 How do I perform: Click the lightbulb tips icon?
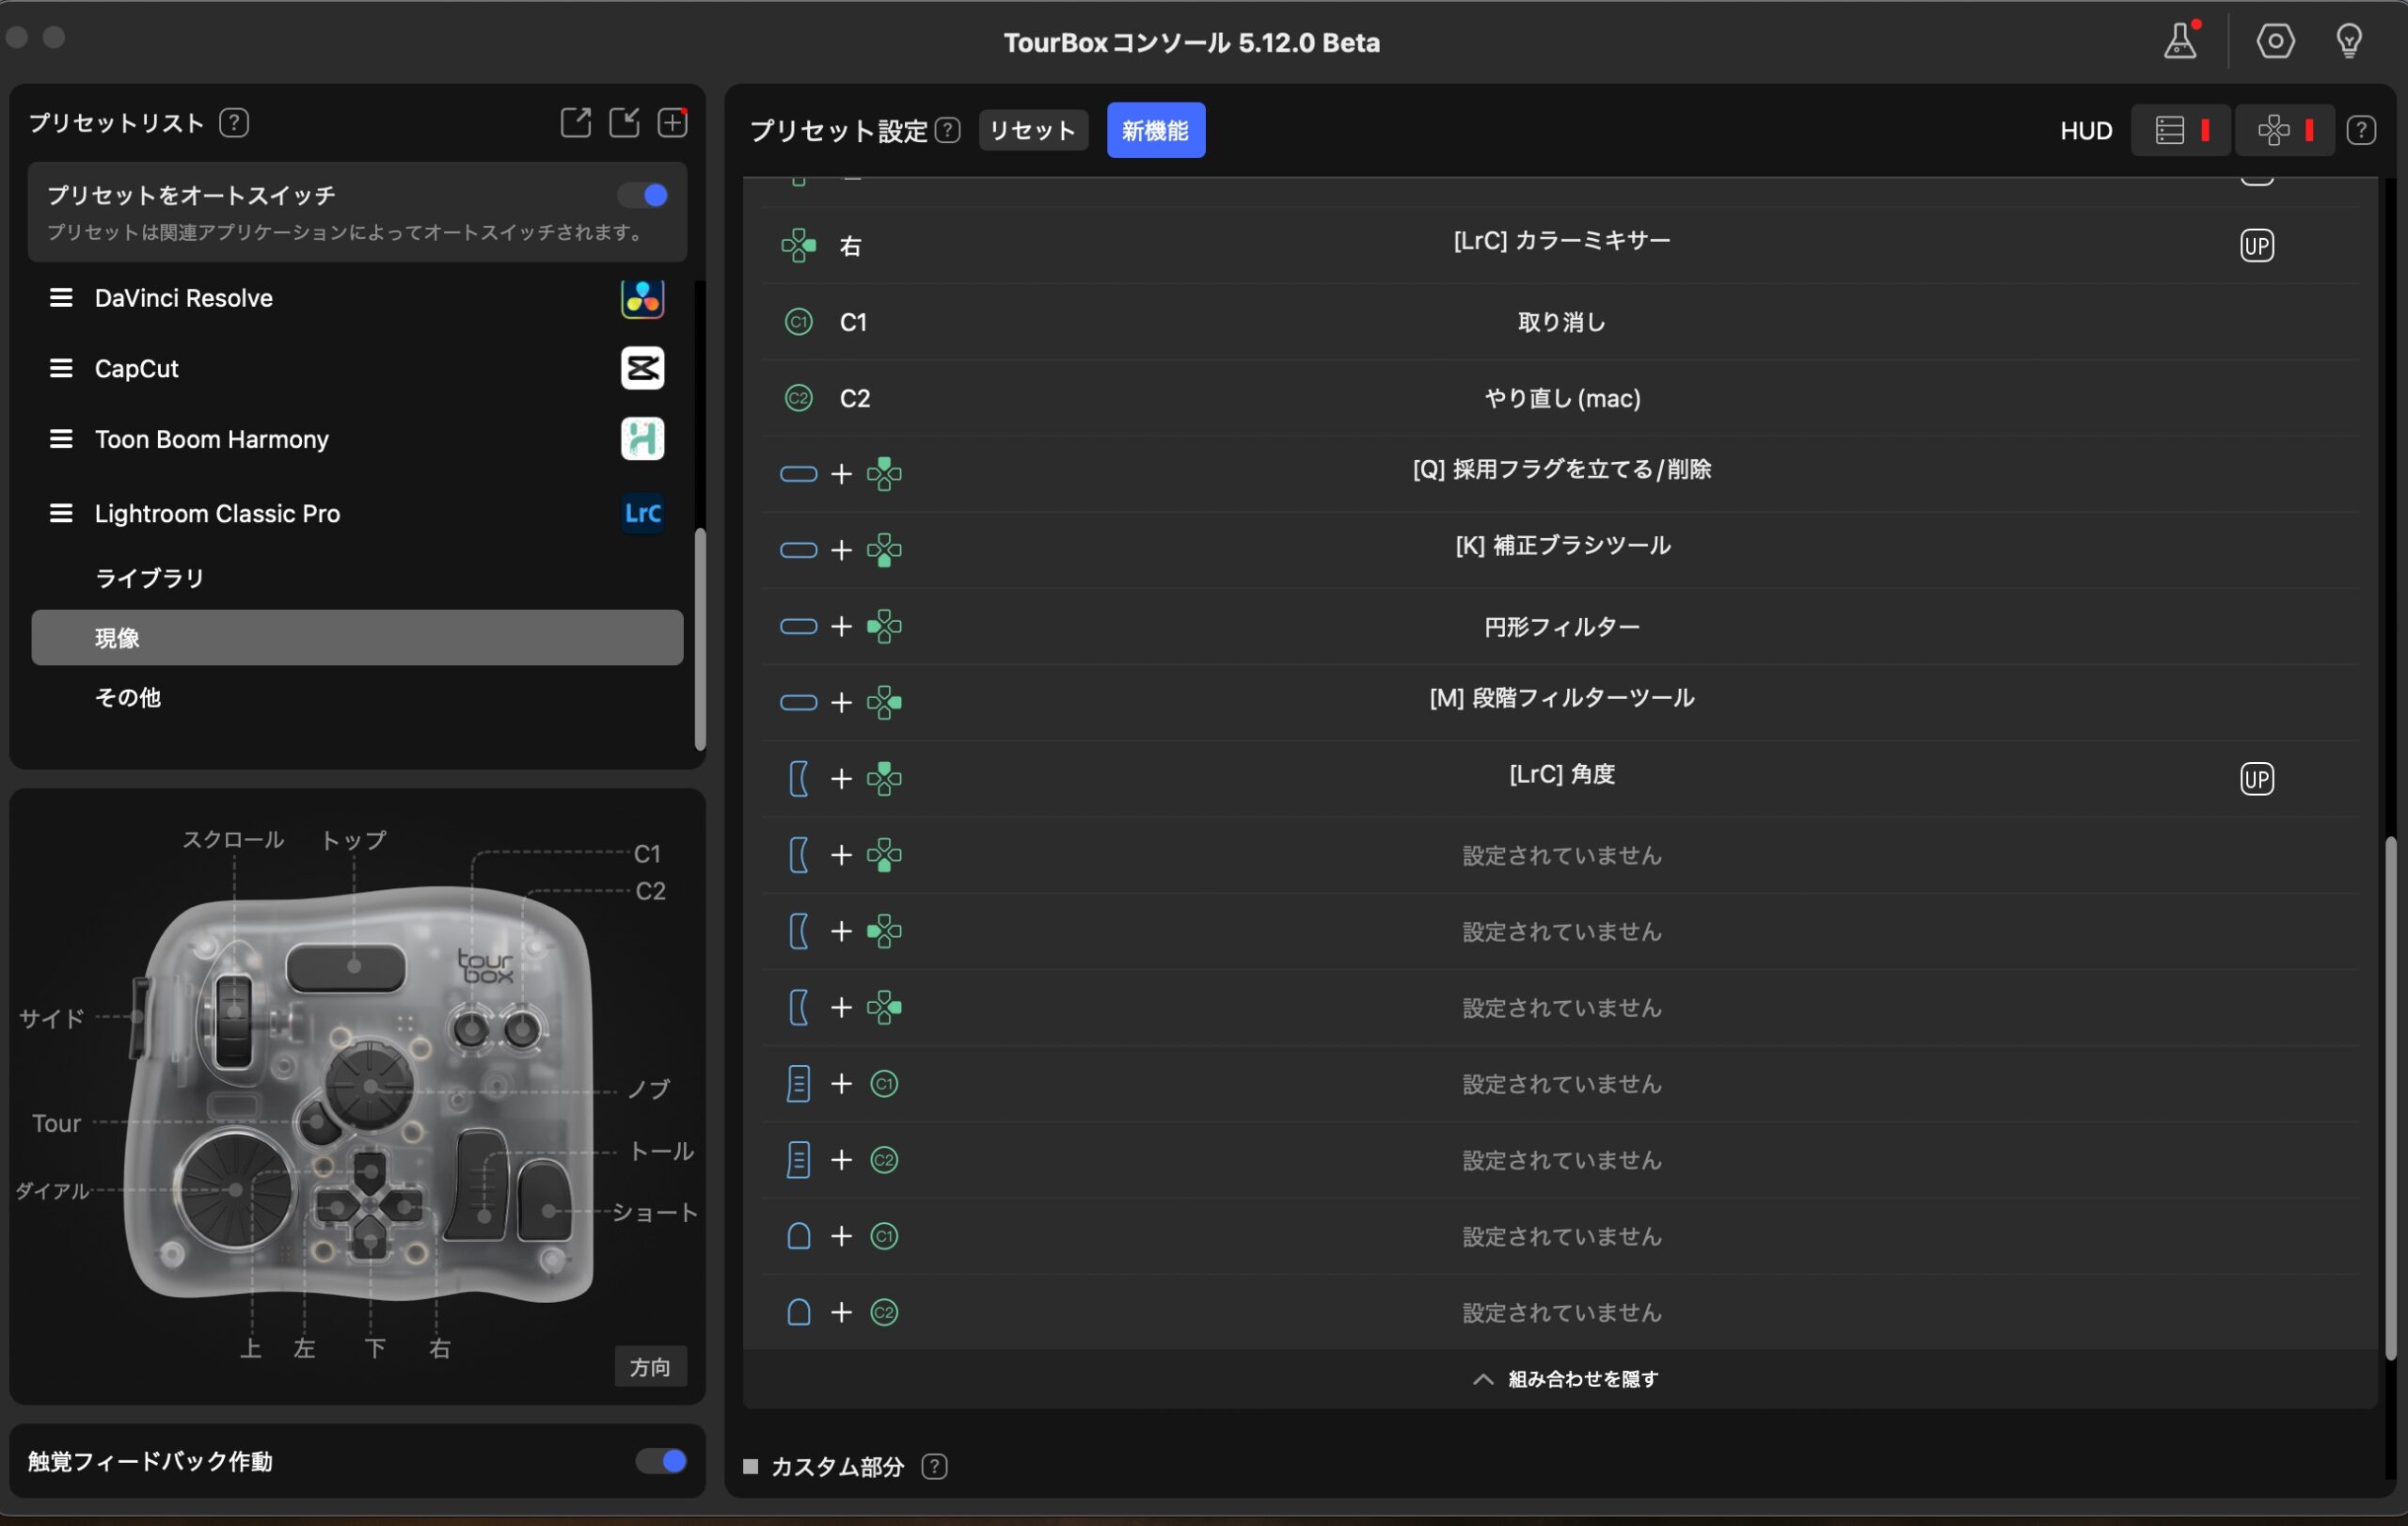[2349, 42]
